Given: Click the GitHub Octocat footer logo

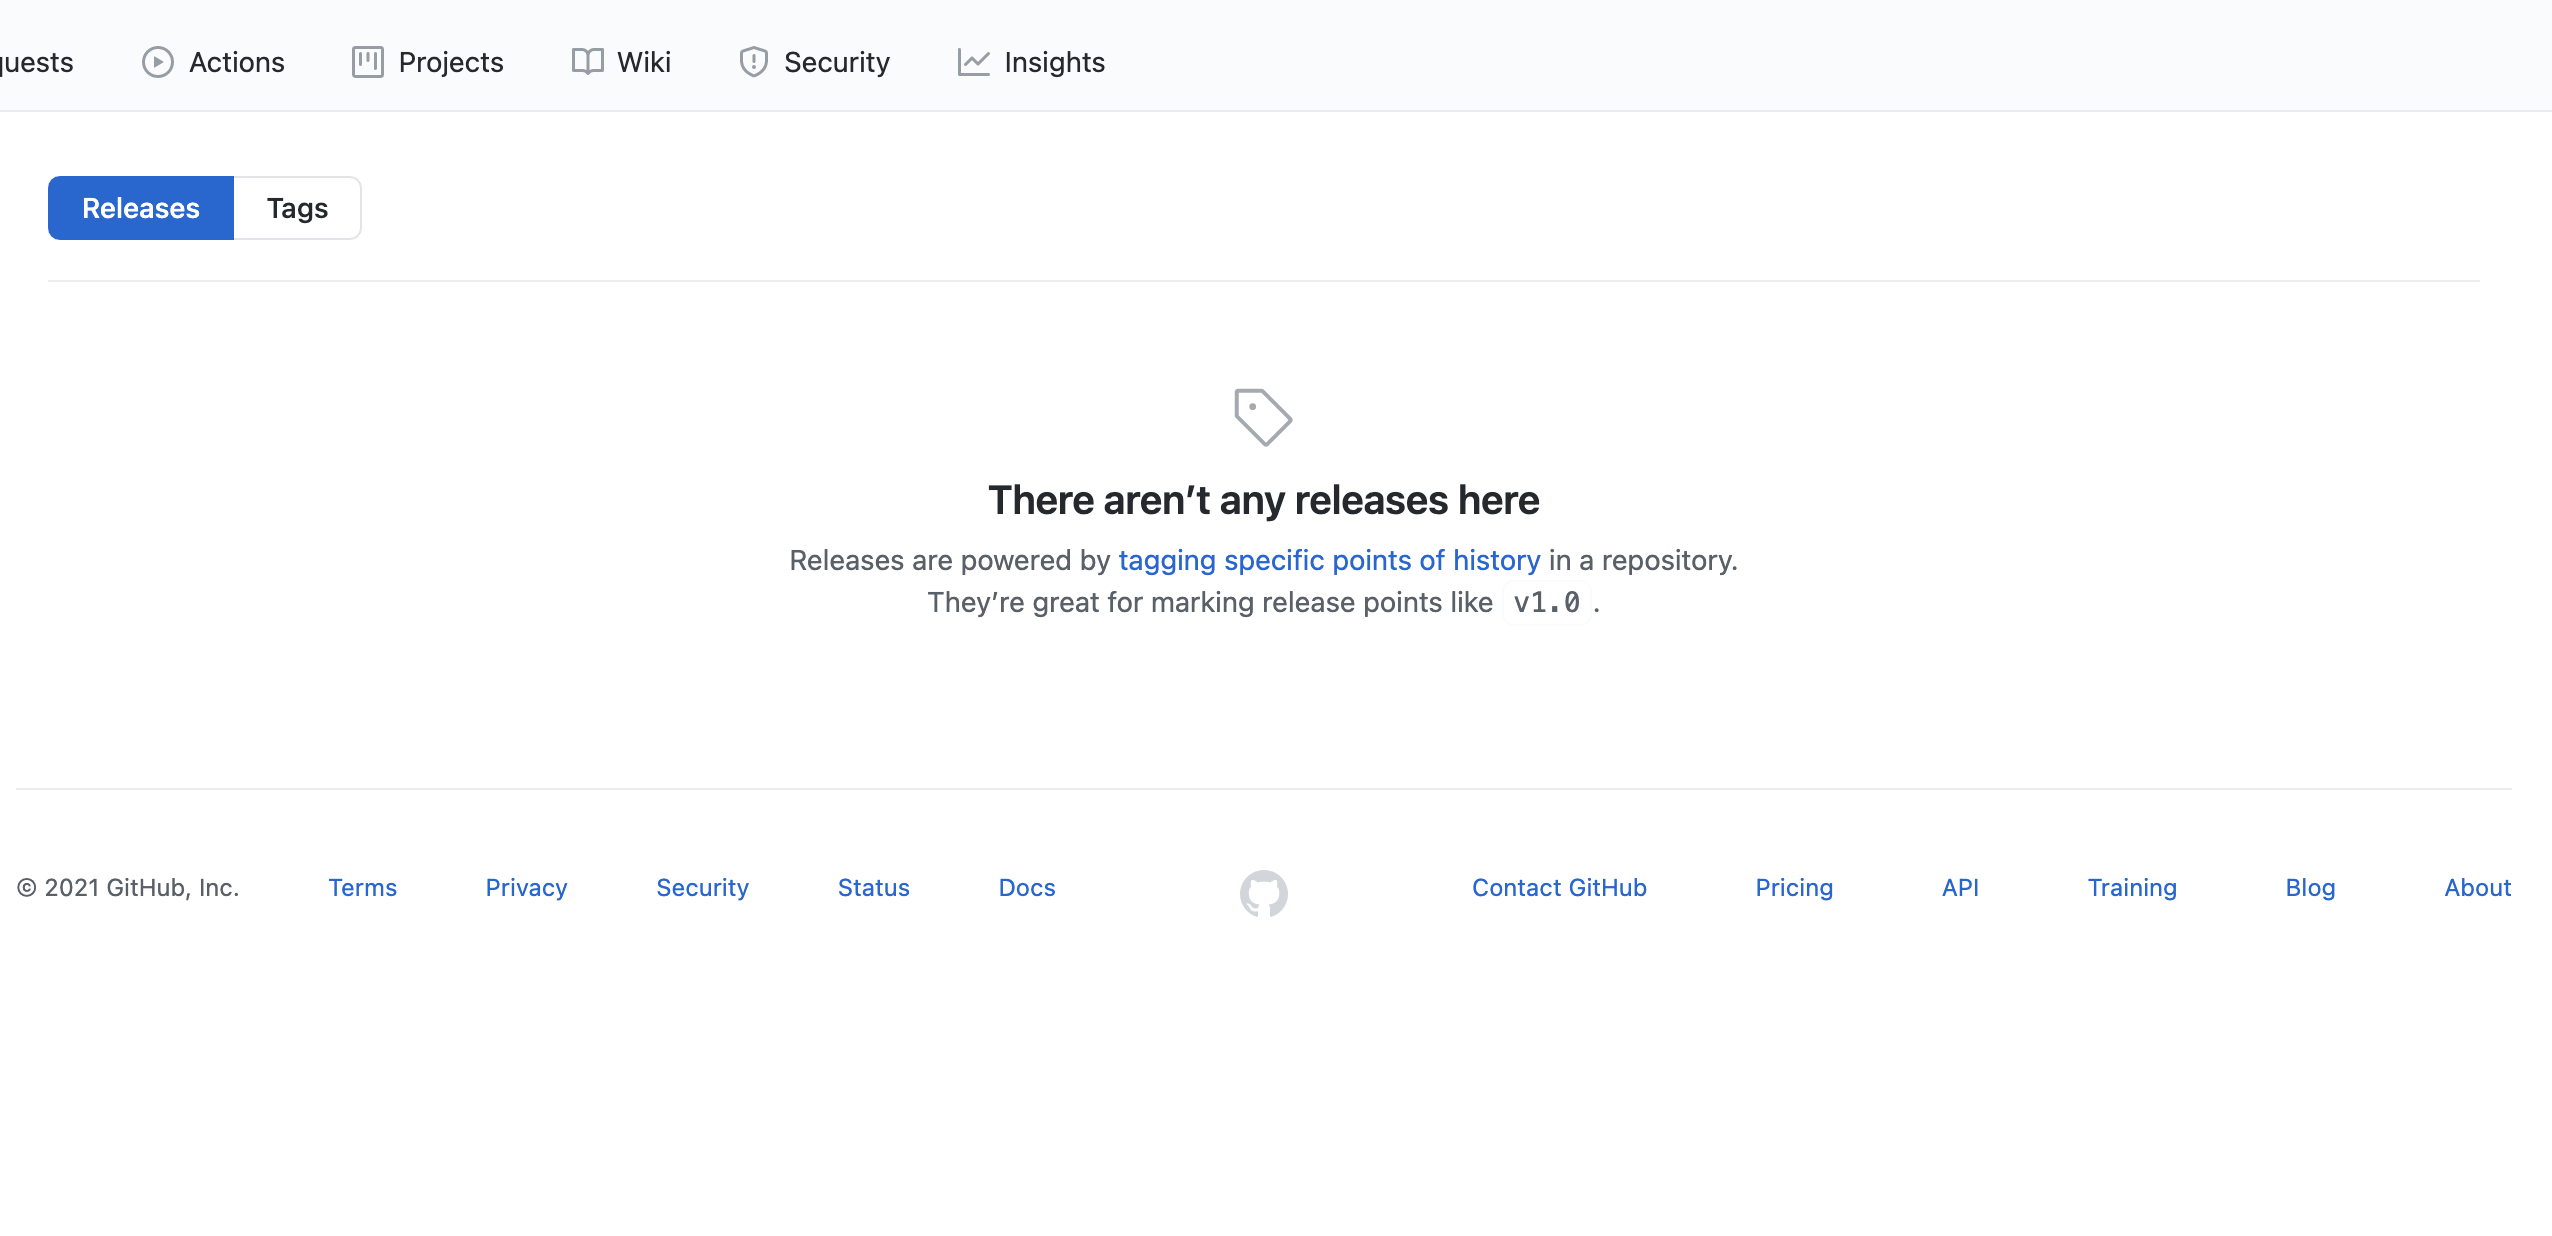Looking at the screenshot, I should point(1263,892).
